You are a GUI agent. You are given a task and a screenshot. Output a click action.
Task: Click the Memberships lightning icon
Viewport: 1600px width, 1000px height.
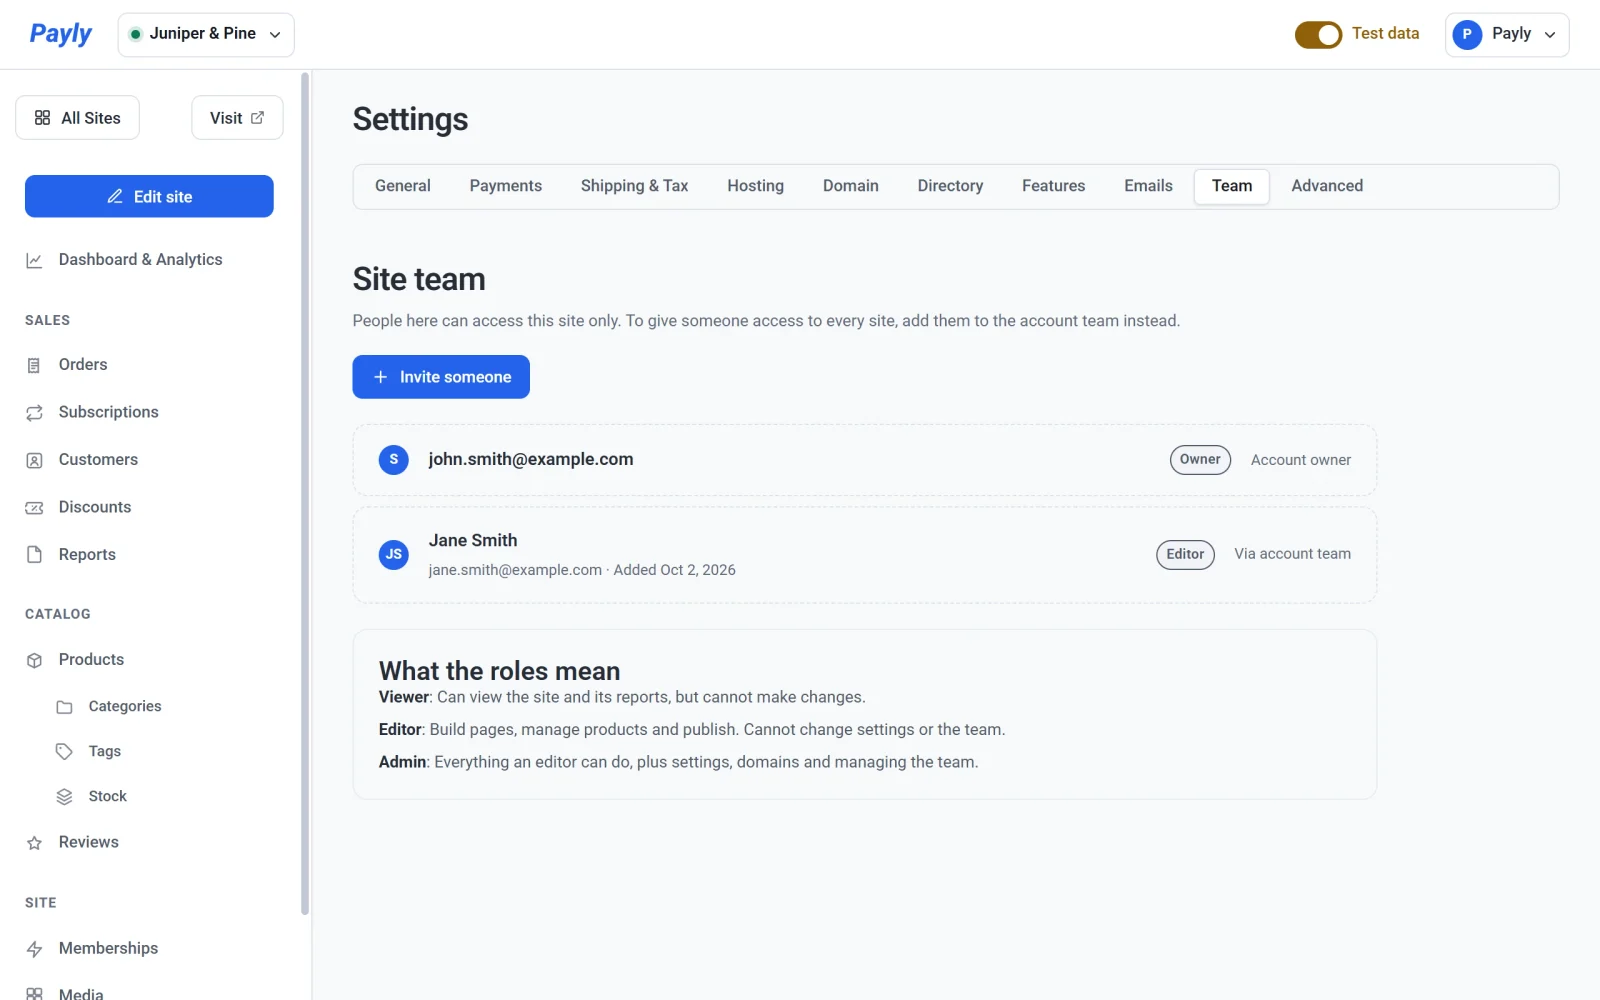tap(34, 949)
